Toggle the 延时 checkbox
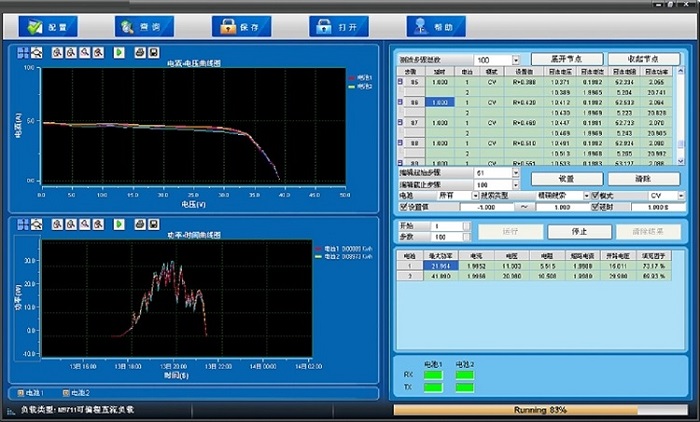 595,207
